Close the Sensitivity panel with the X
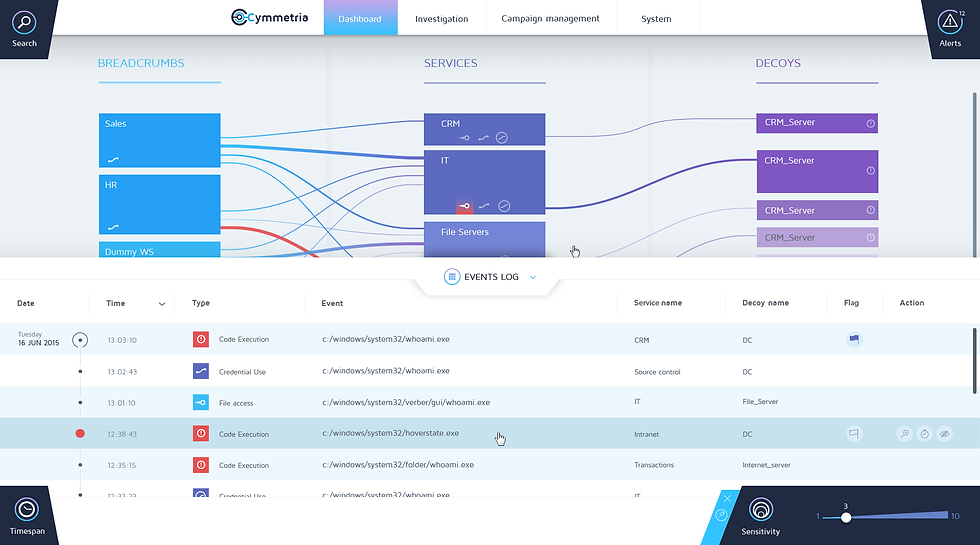The width and height of the screenshot is (980, 545). pyautogui.click(x=727, y=499)
